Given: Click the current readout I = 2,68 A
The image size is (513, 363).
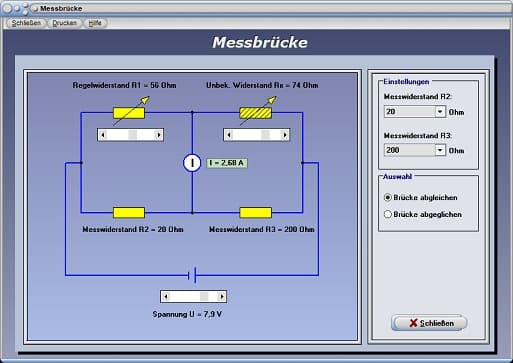Looking at the screenshot, I should point(227,163).
